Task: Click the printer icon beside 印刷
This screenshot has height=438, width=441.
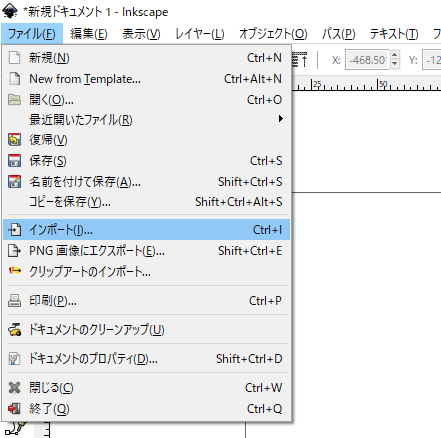Action: click(14, 301)
